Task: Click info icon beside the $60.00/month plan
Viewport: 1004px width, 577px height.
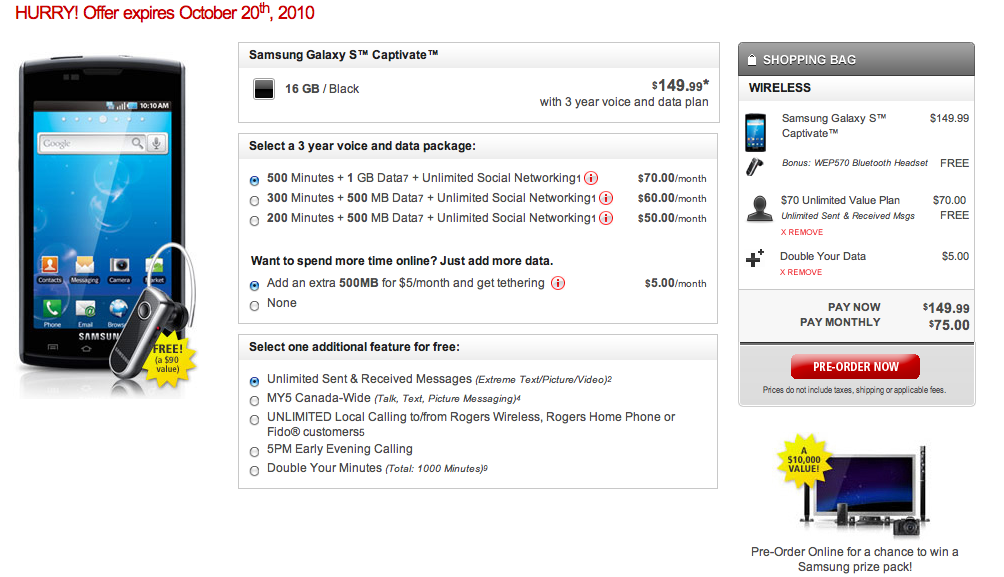Action: click(606, 199)
